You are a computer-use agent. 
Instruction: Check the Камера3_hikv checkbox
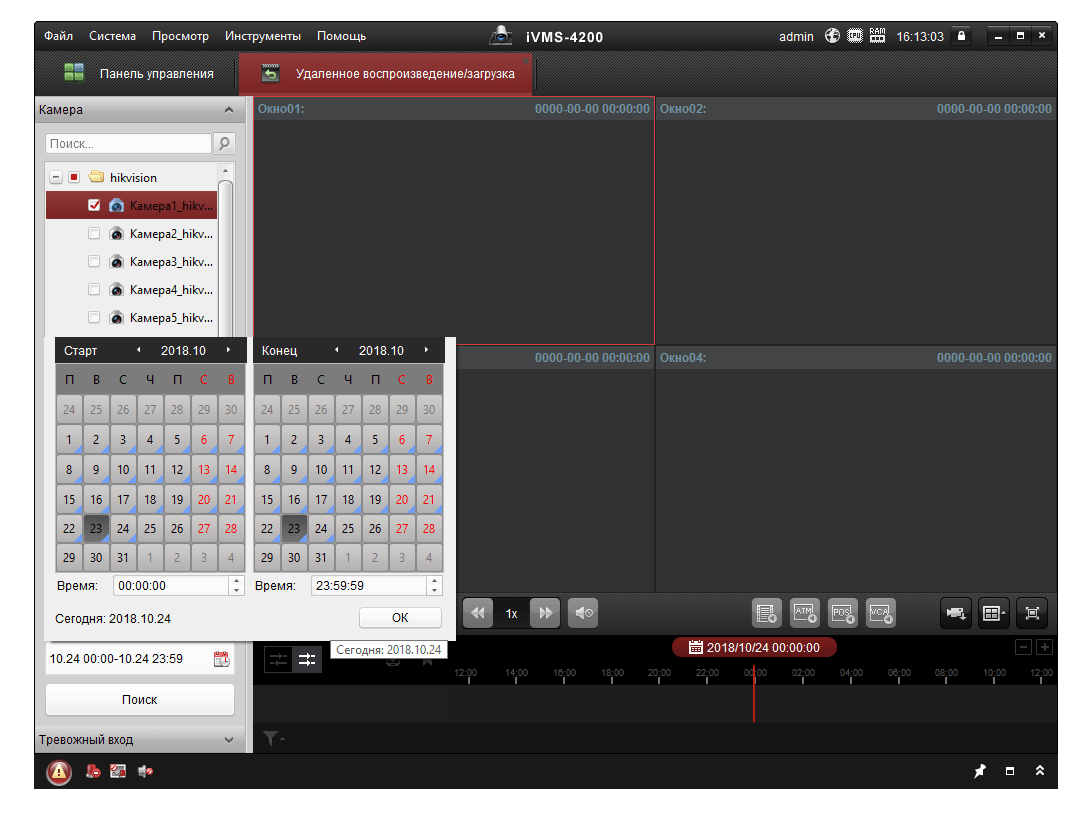[94, 261]
